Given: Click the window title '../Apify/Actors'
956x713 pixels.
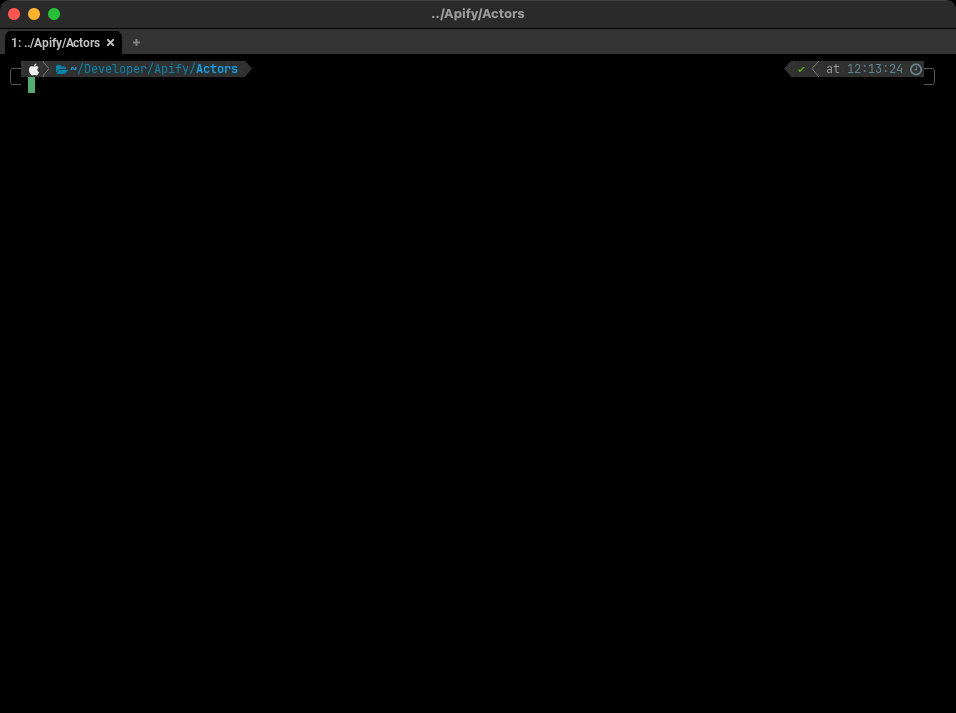Looking at the screenshot, I should [478, 14].
